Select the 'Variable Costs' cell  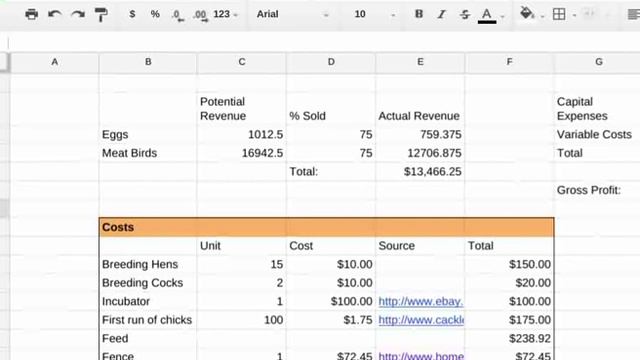coord(597,135)
